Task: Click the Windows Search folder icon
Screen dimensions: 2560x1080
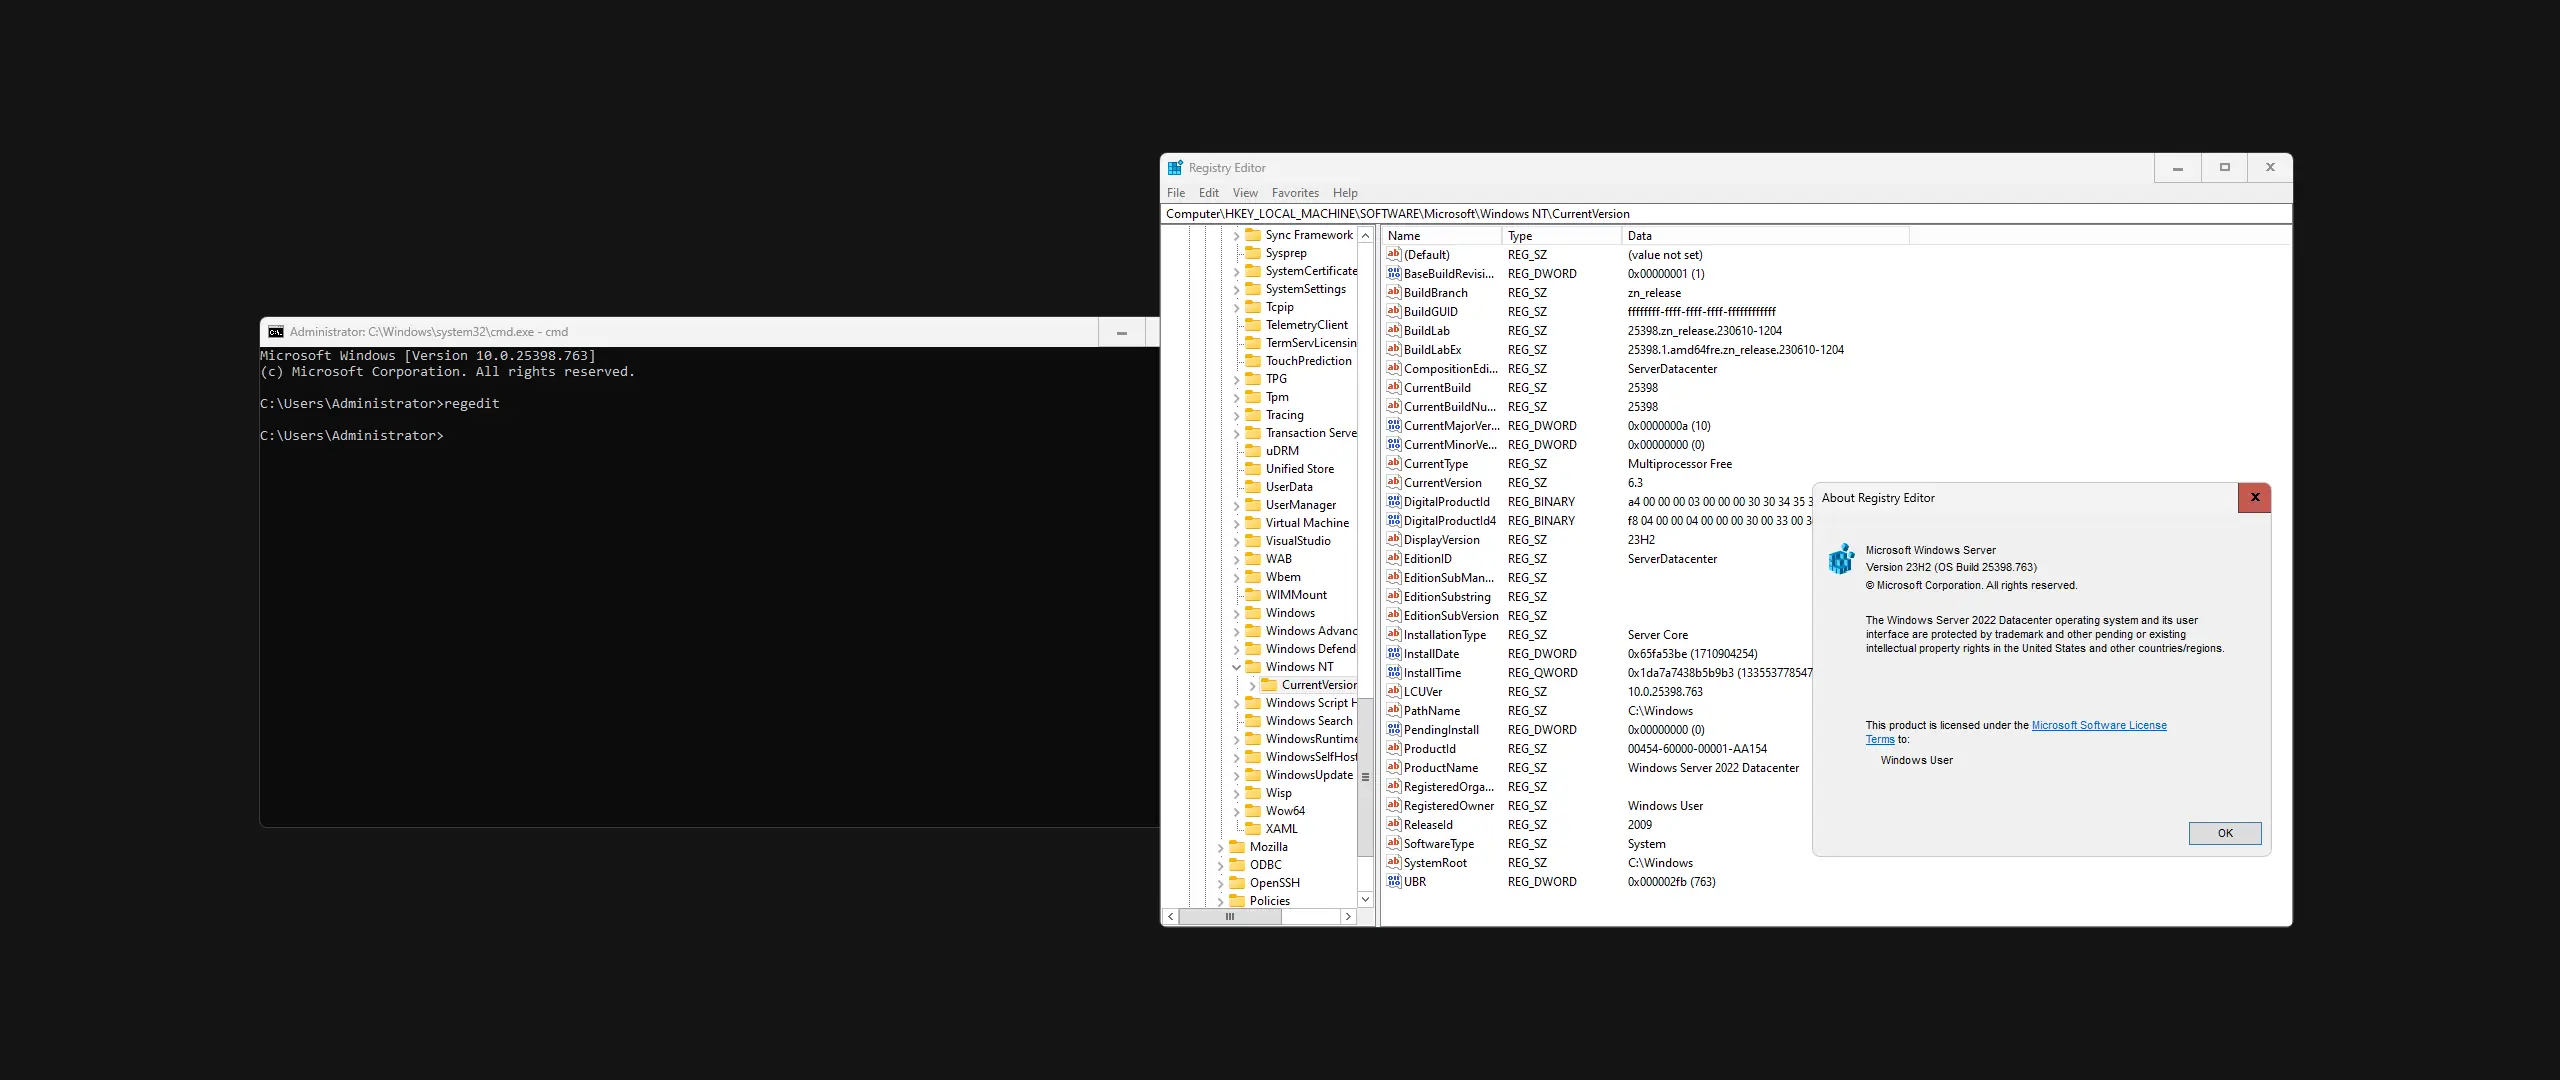Action: [1253, 721]
